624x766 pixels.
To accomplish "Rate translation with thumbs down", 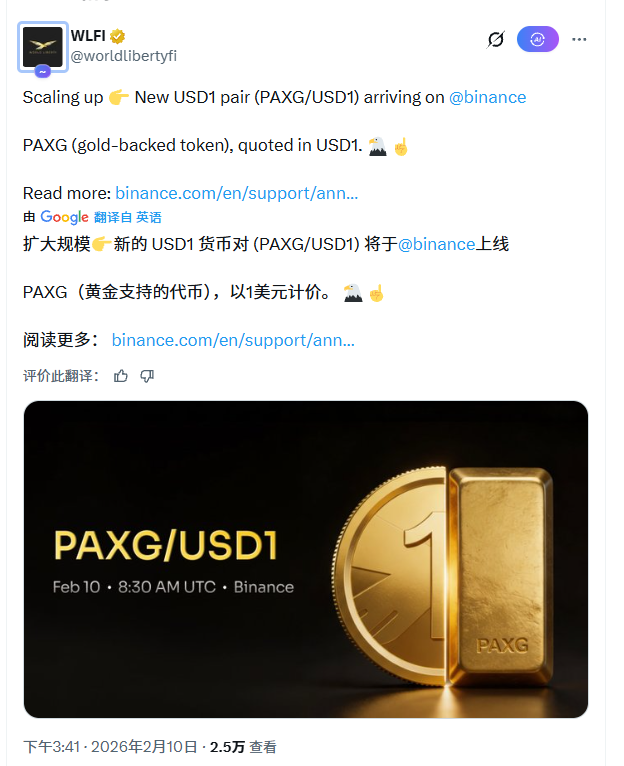I will (147, 376).
